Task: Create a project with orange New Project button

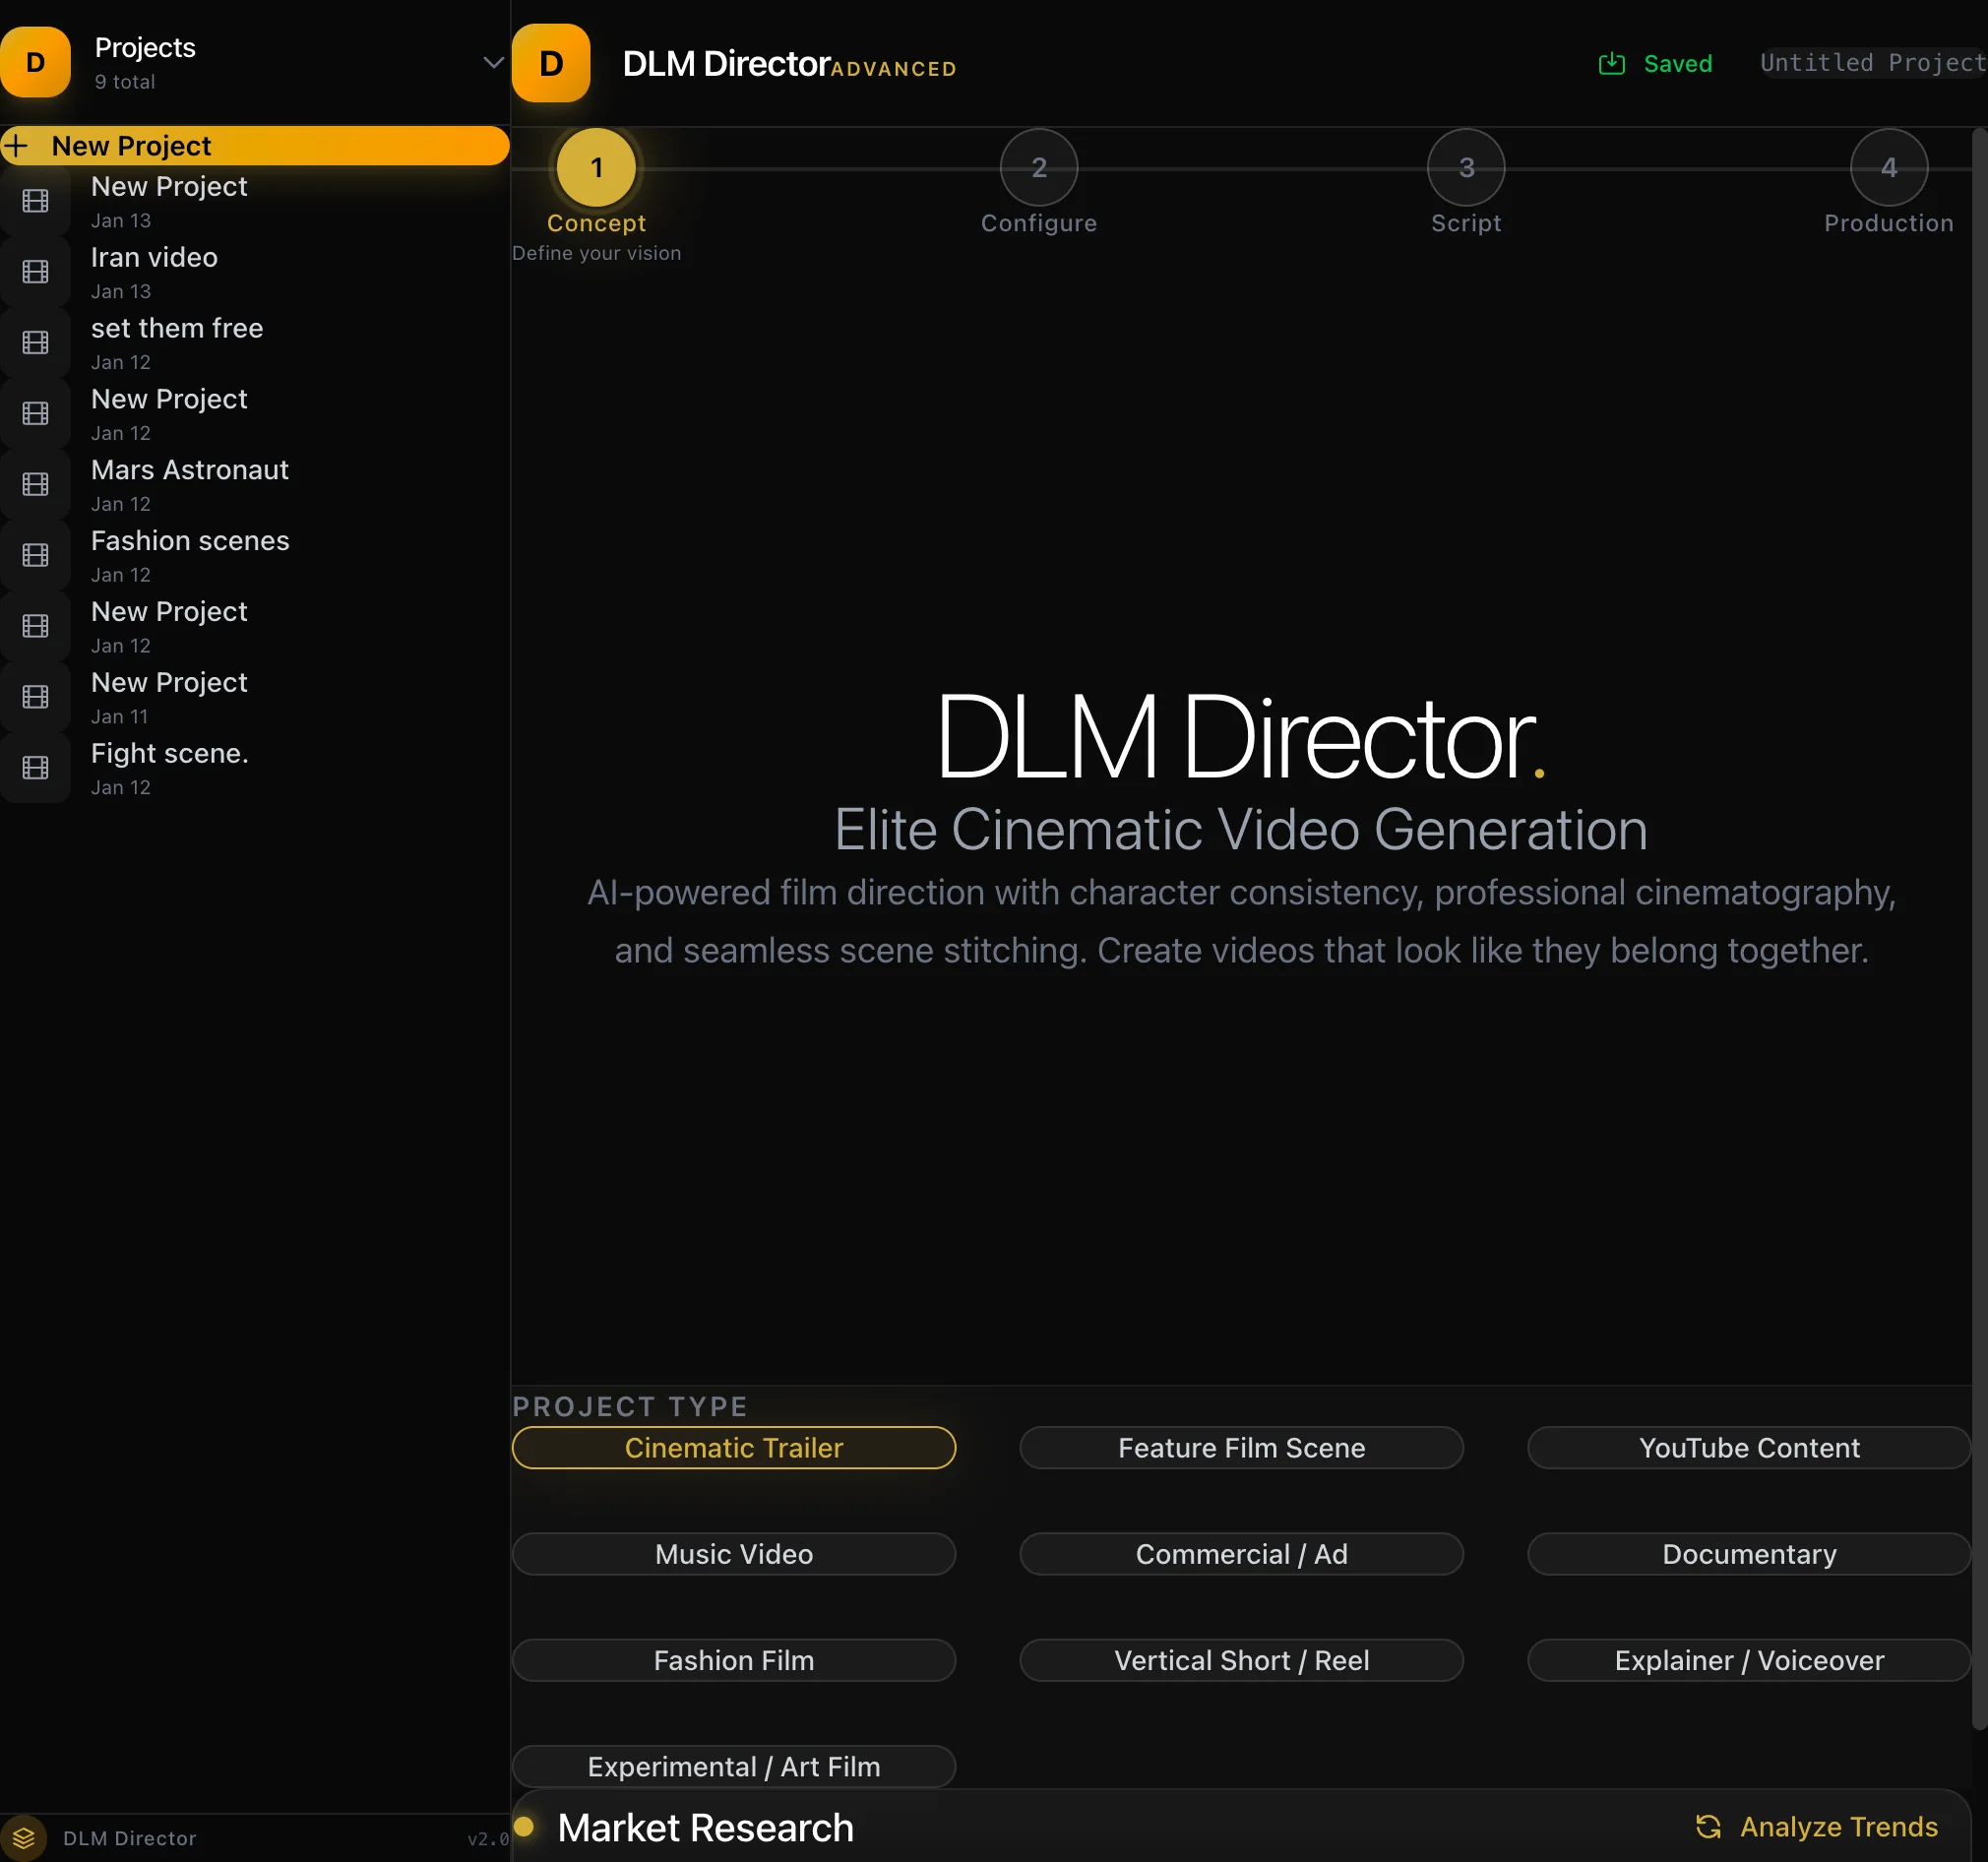Action: point(255,146)
